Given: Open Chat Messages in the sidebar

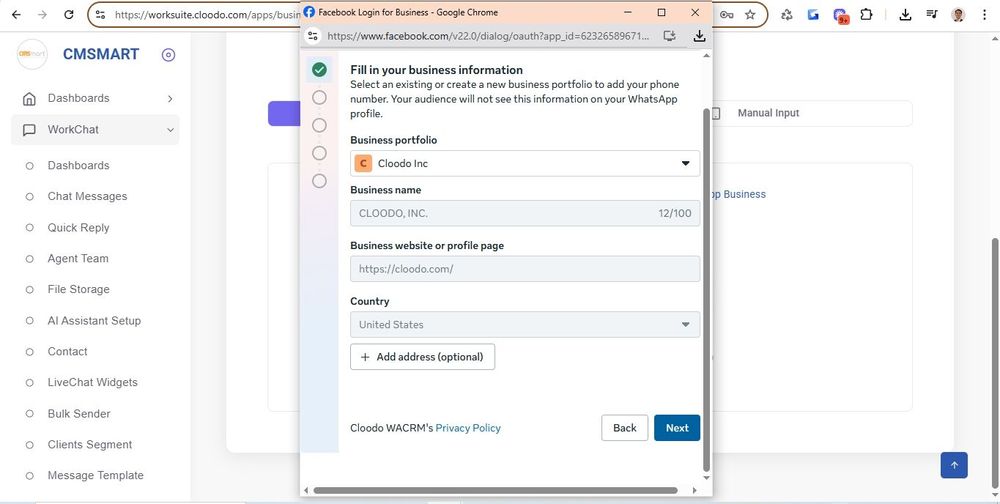Looking at the screenshot, I should [x=87, y=196].
